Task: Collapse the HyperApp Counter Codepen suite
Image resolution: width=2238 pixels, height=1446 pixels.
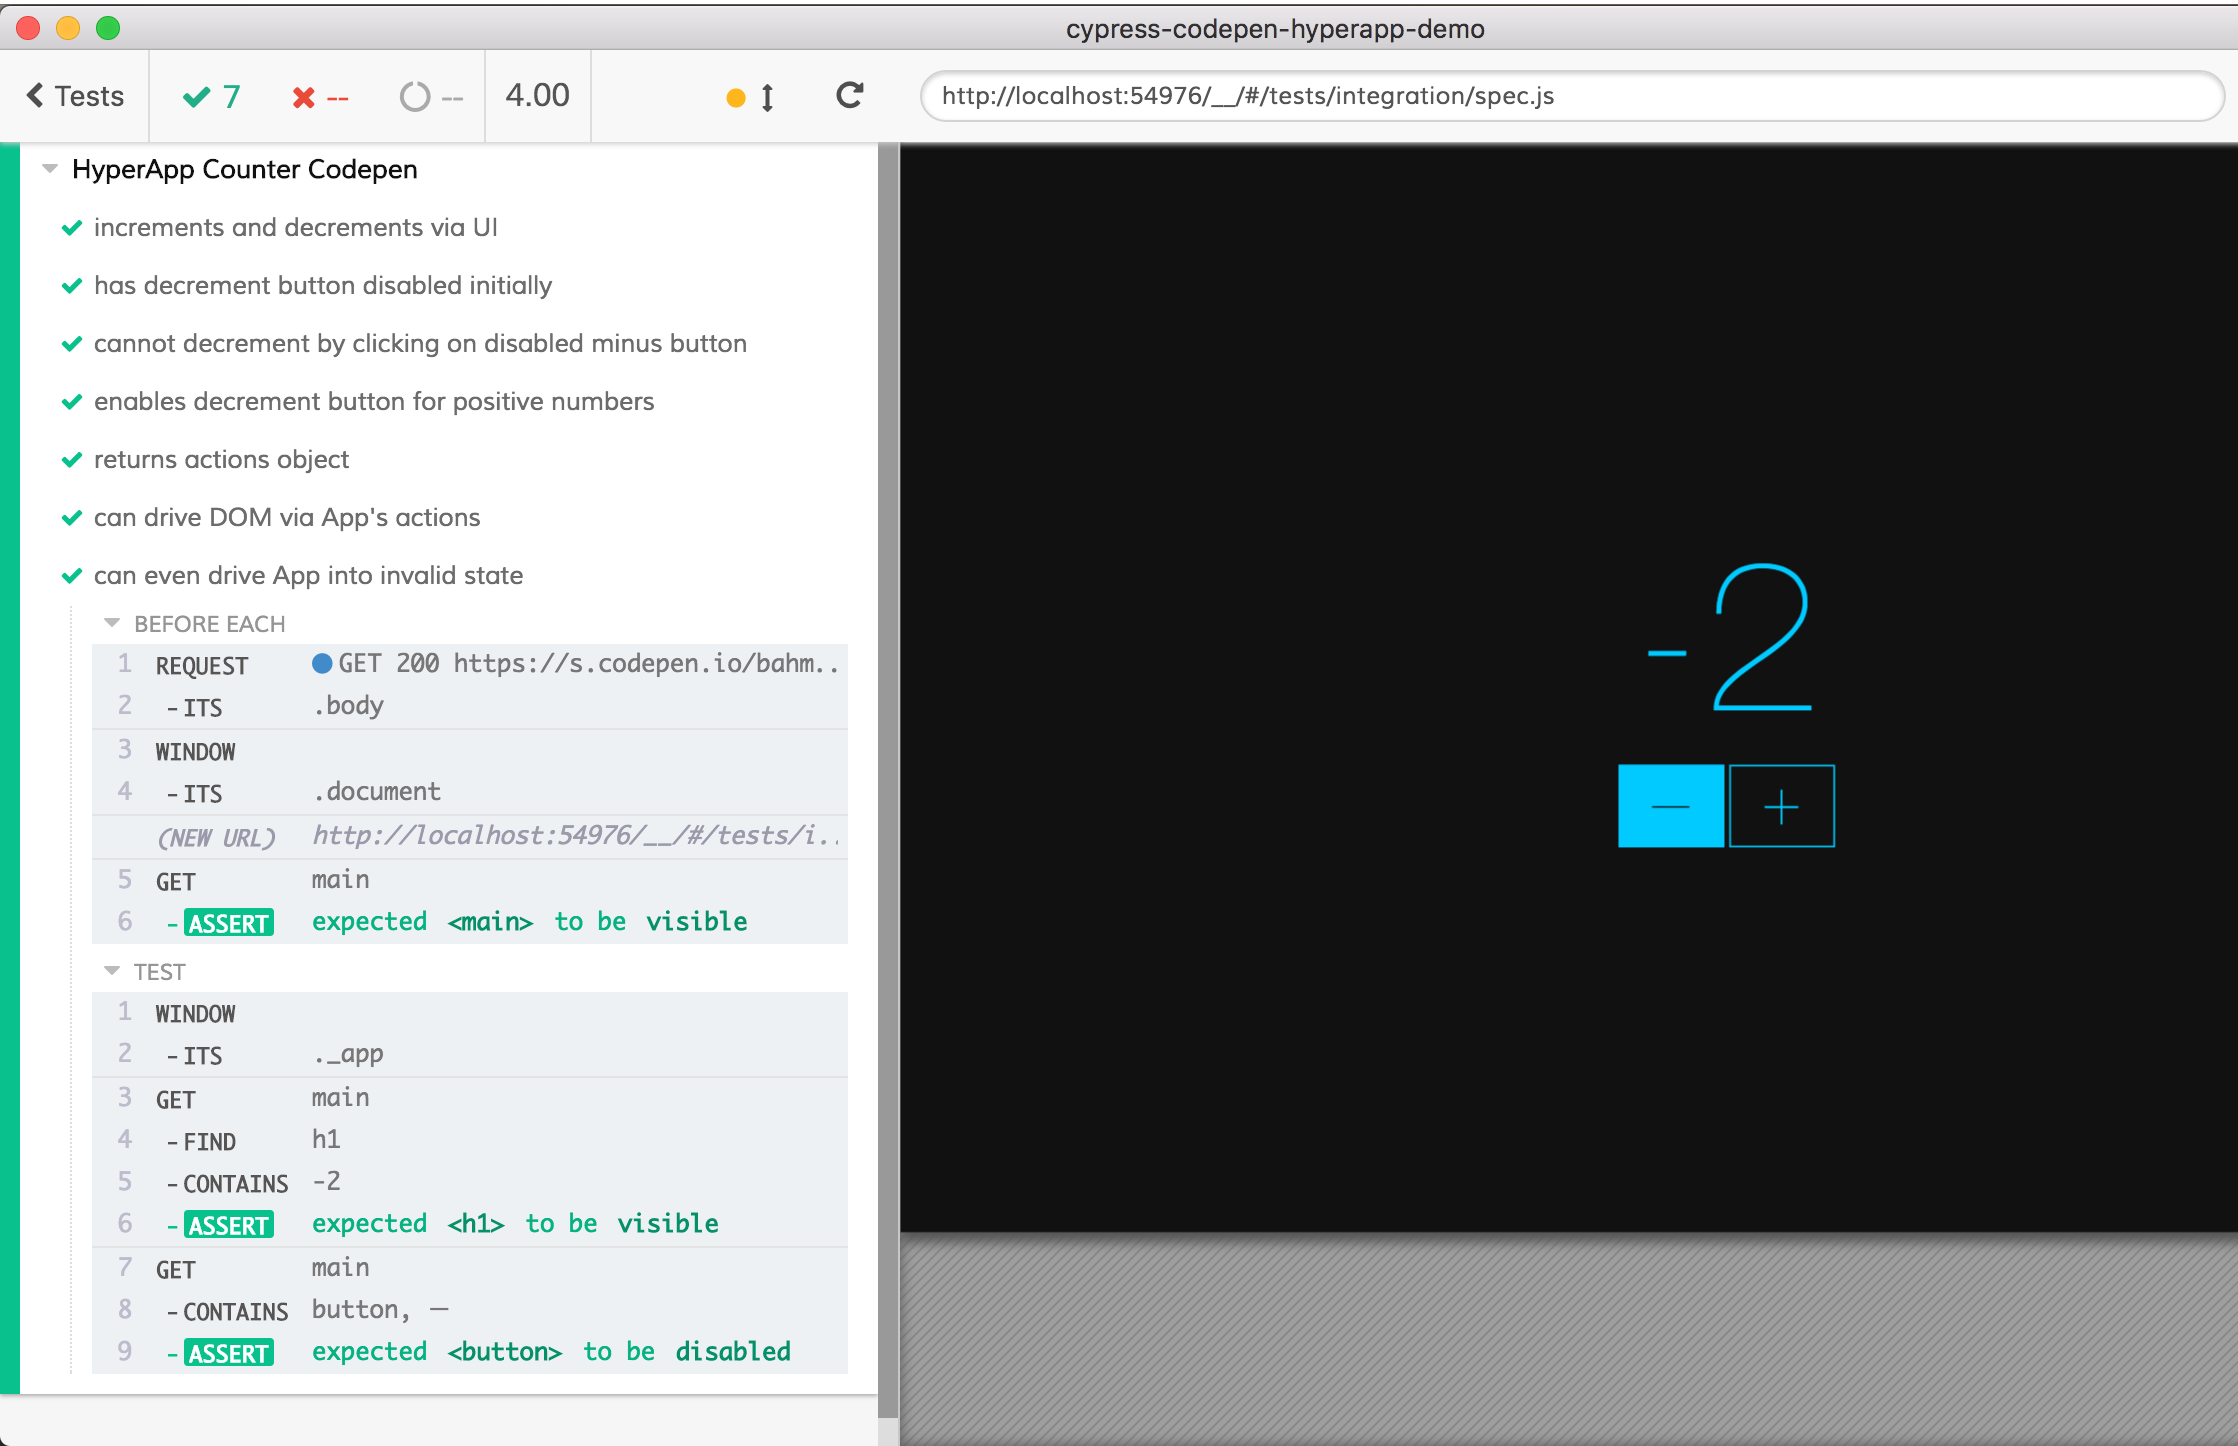Action: [50, 169]
